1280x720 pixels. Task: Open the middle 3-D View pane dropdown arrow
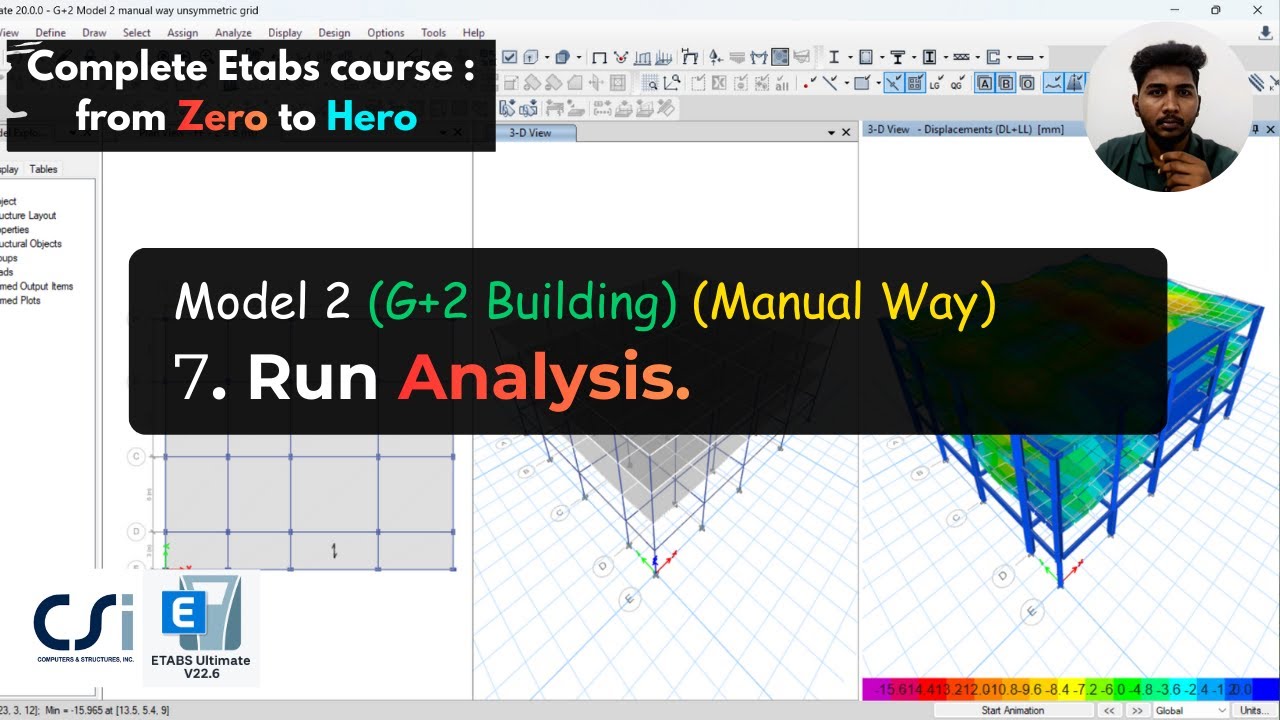[x=830, y=132]
